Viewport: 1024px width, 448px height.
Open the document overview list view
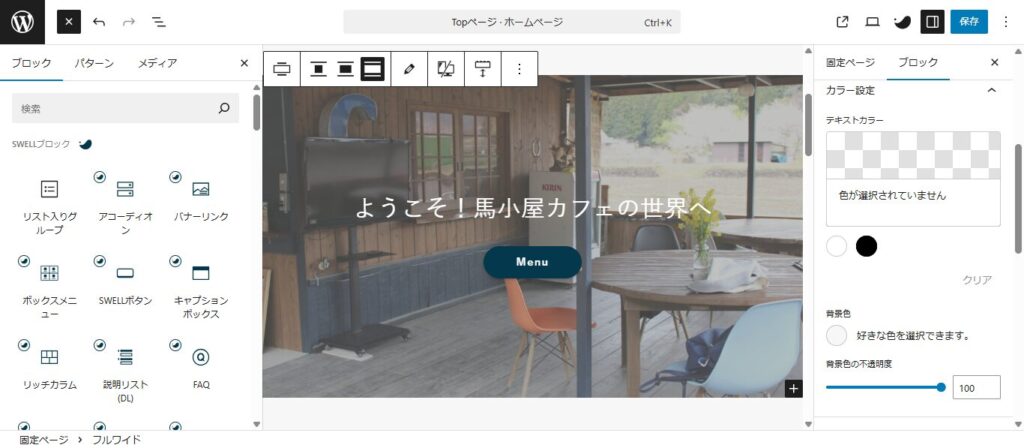159,22
